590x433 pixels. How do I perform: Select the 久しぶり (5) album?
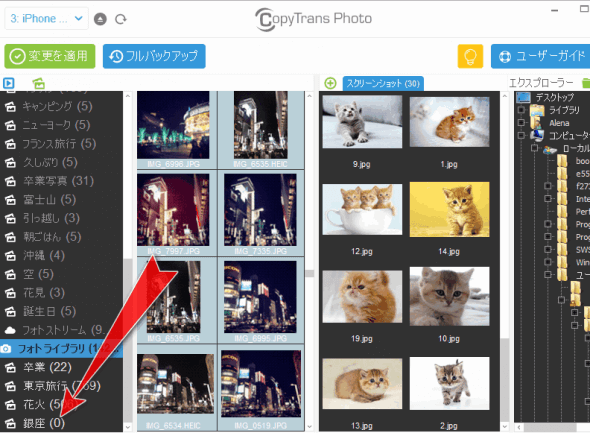(x=61, y=163)
